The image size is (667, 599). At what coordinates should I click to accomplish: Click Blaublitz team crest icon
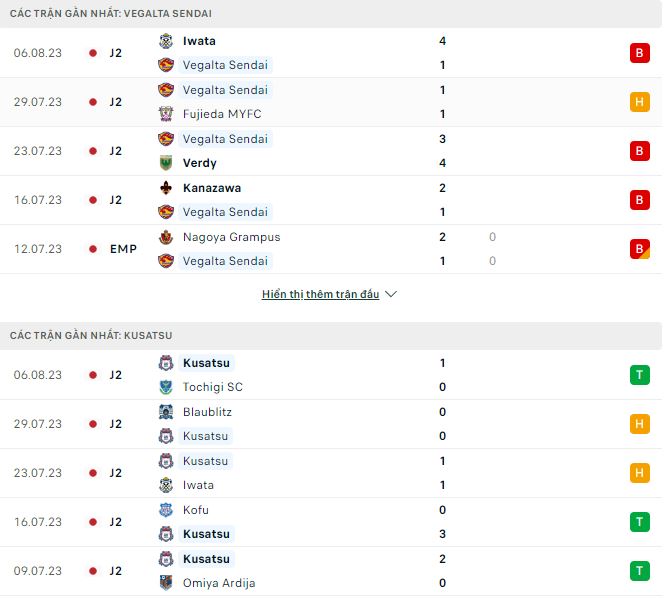click(x=166, y=412)
